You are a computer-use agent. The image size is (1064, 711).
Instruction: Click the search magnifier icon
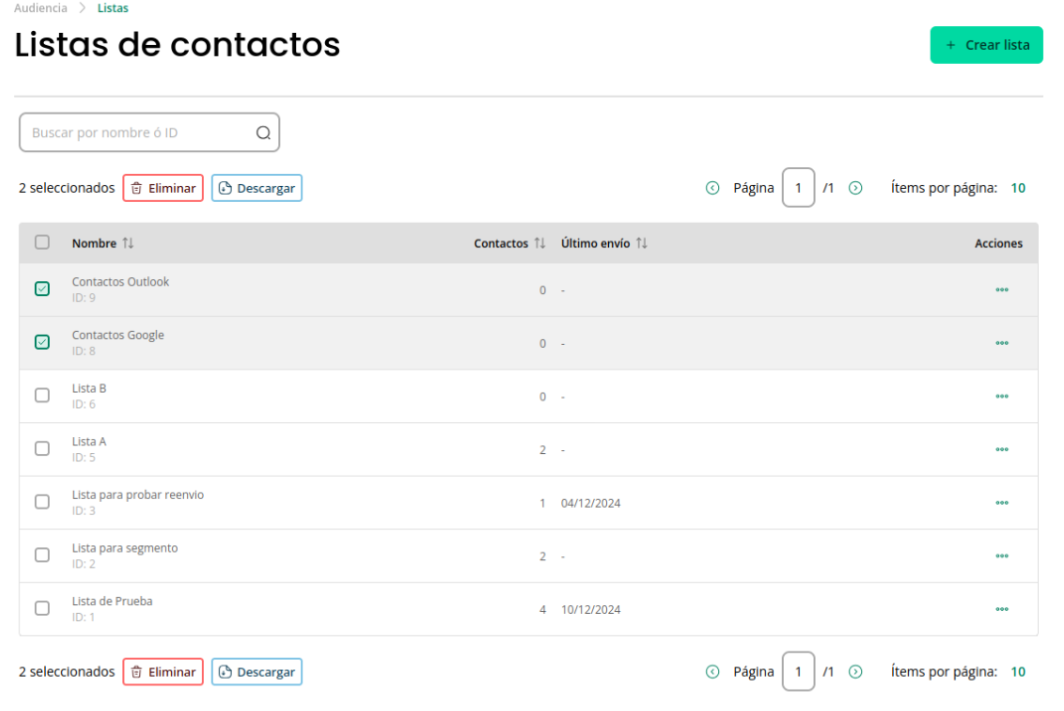(x=263, y=133)
